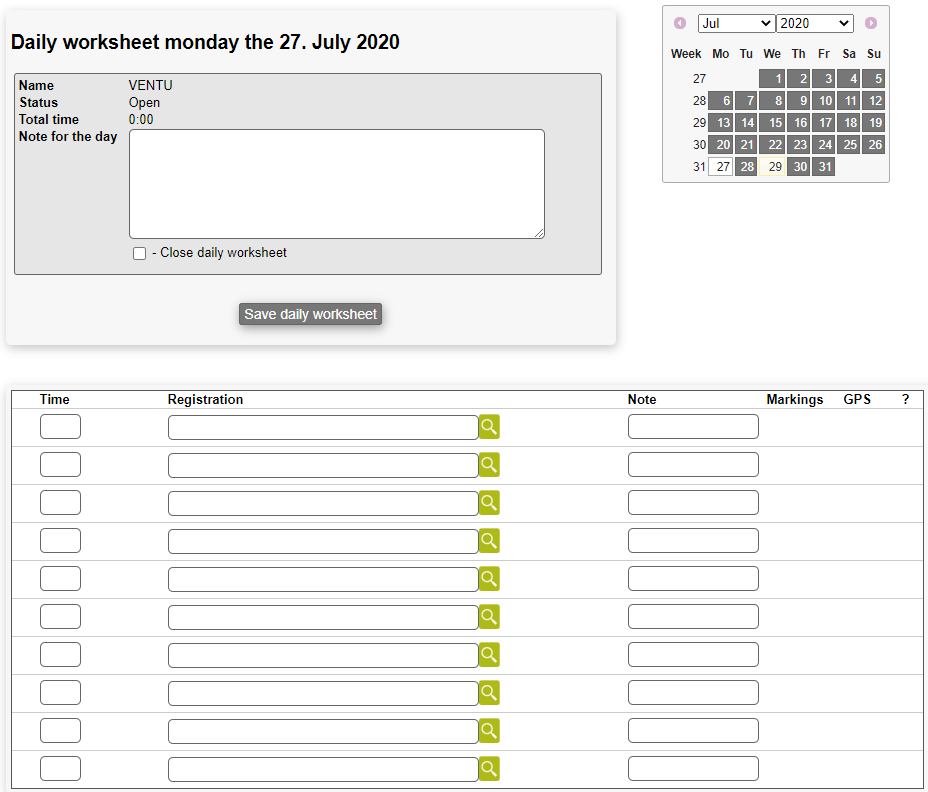Click the search icon in the second registration row

click(x=488, y=465)
